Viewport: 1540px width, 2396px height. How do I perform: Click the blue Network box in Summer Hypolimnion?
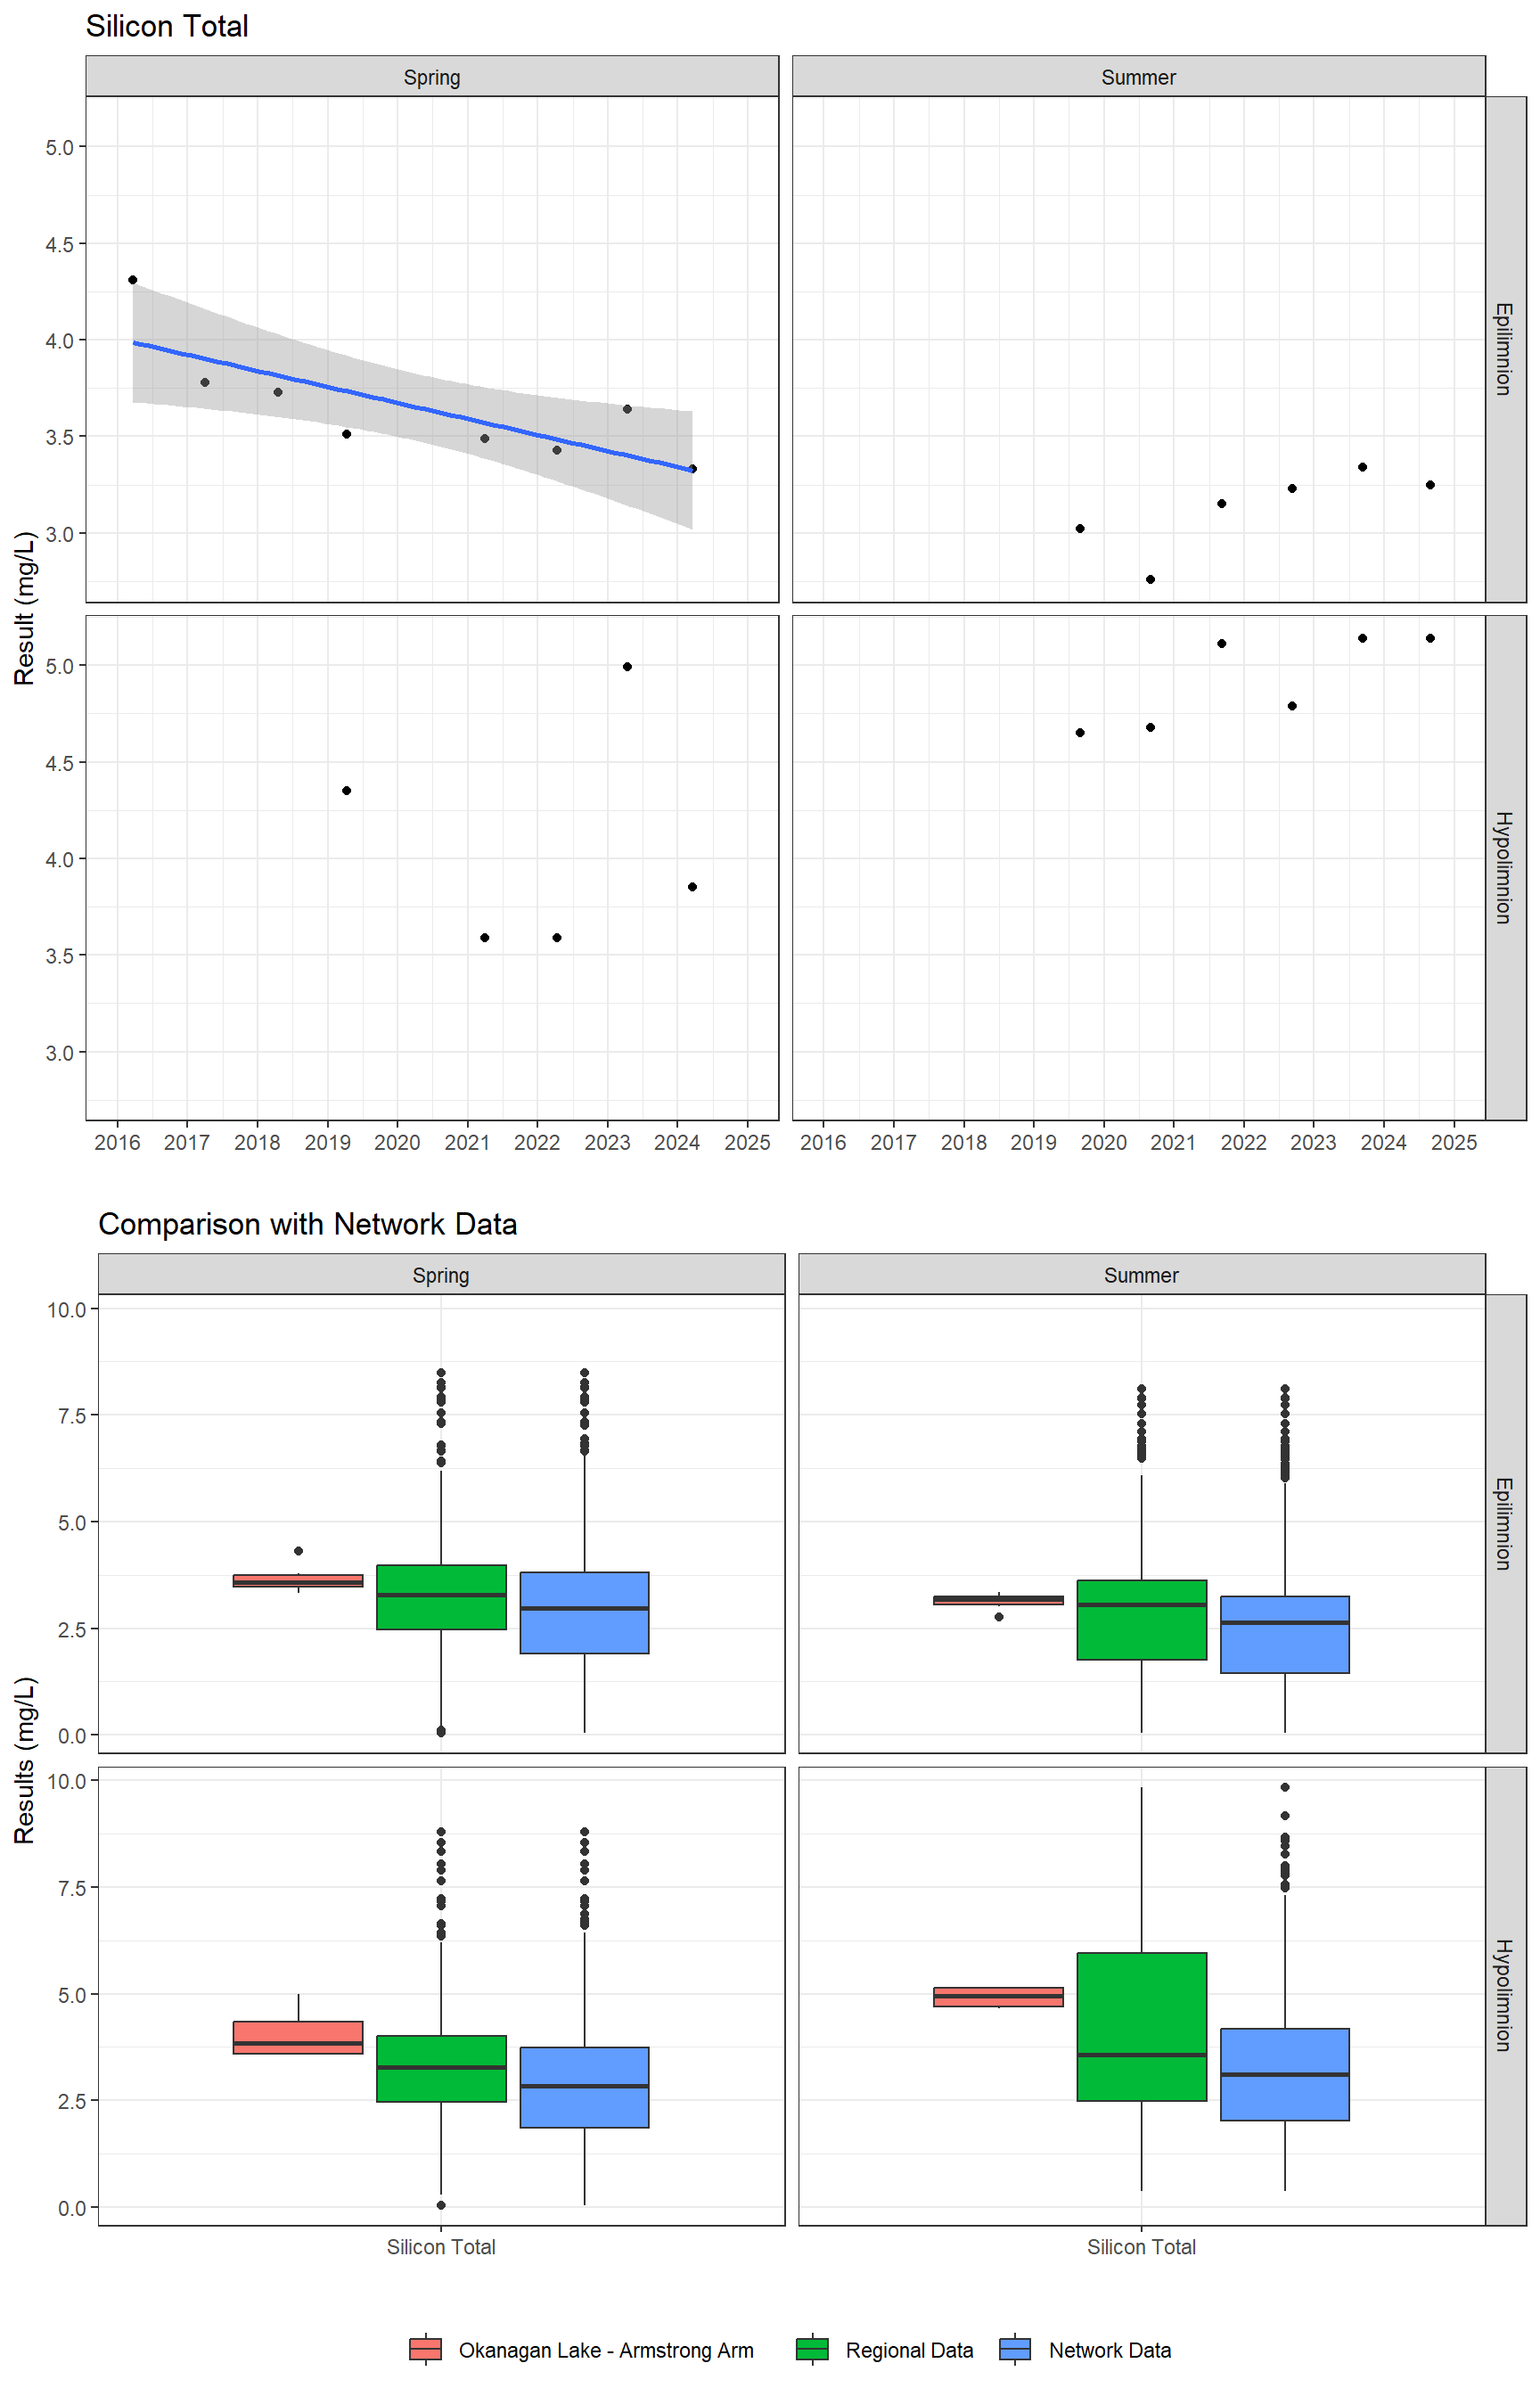click(x=1285, y=2074)
